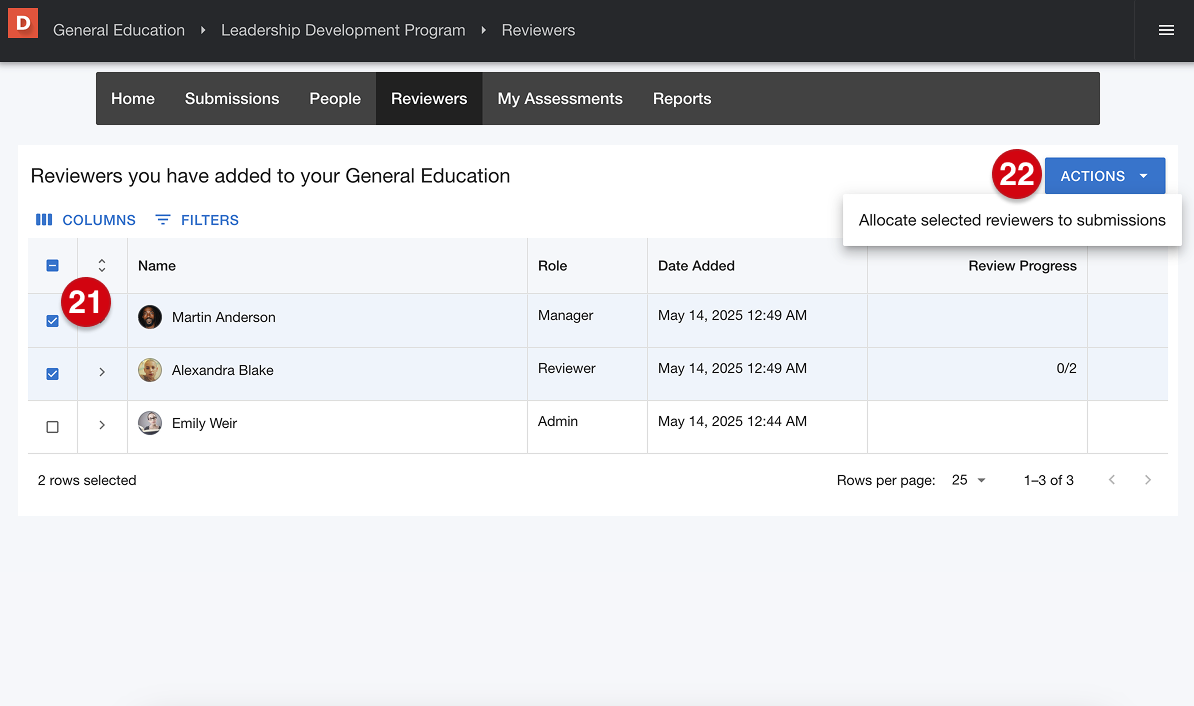Click General Education breadcrumb link
The width and height of the screenshot is (1194, 706).
point(119,30)
